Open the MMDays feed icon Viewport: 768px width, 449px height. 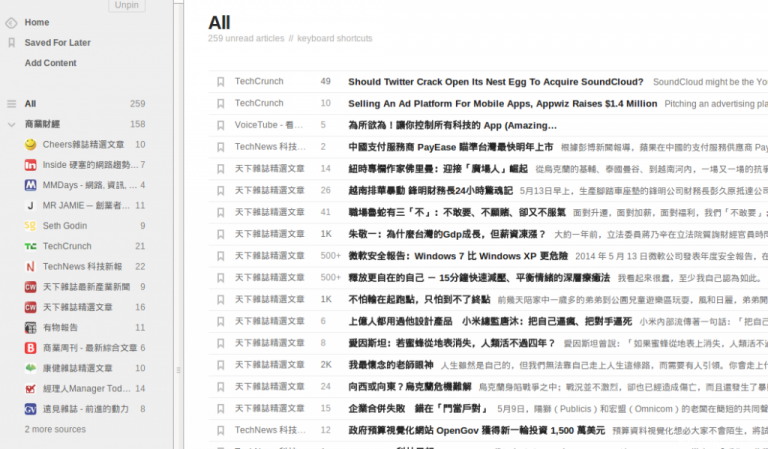(30, 185)
